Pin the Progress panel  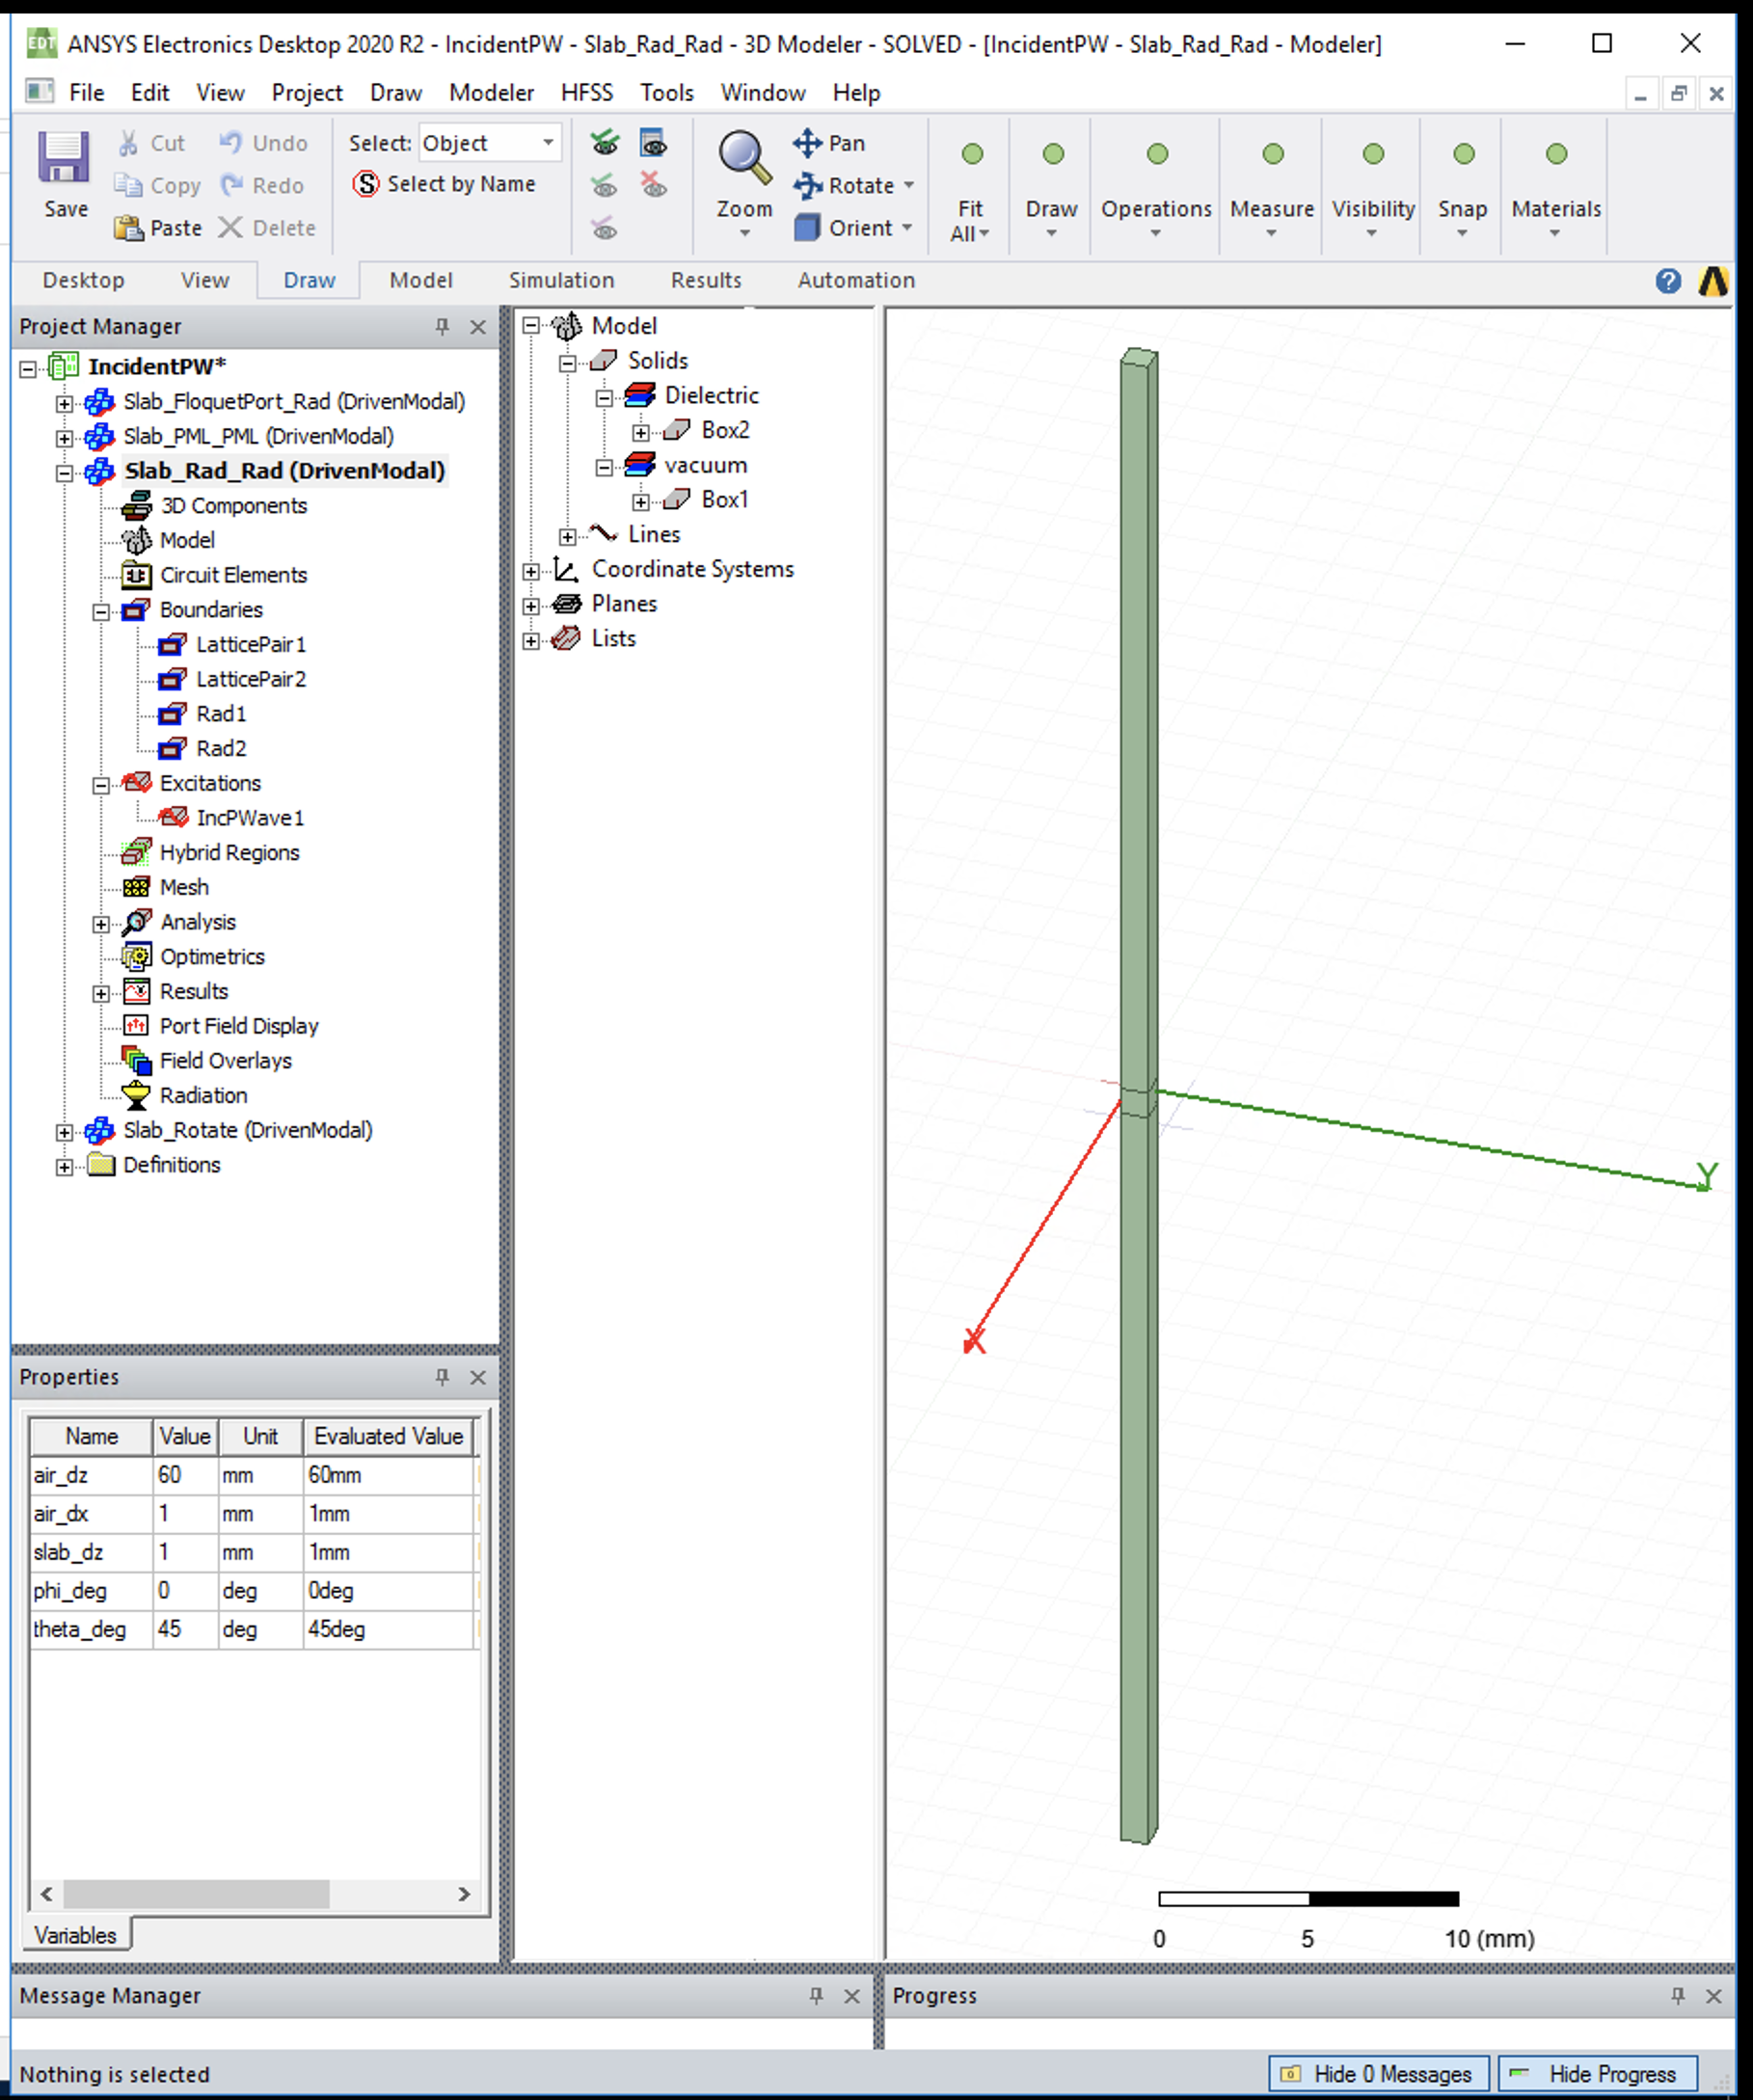pos(1678,1996)
